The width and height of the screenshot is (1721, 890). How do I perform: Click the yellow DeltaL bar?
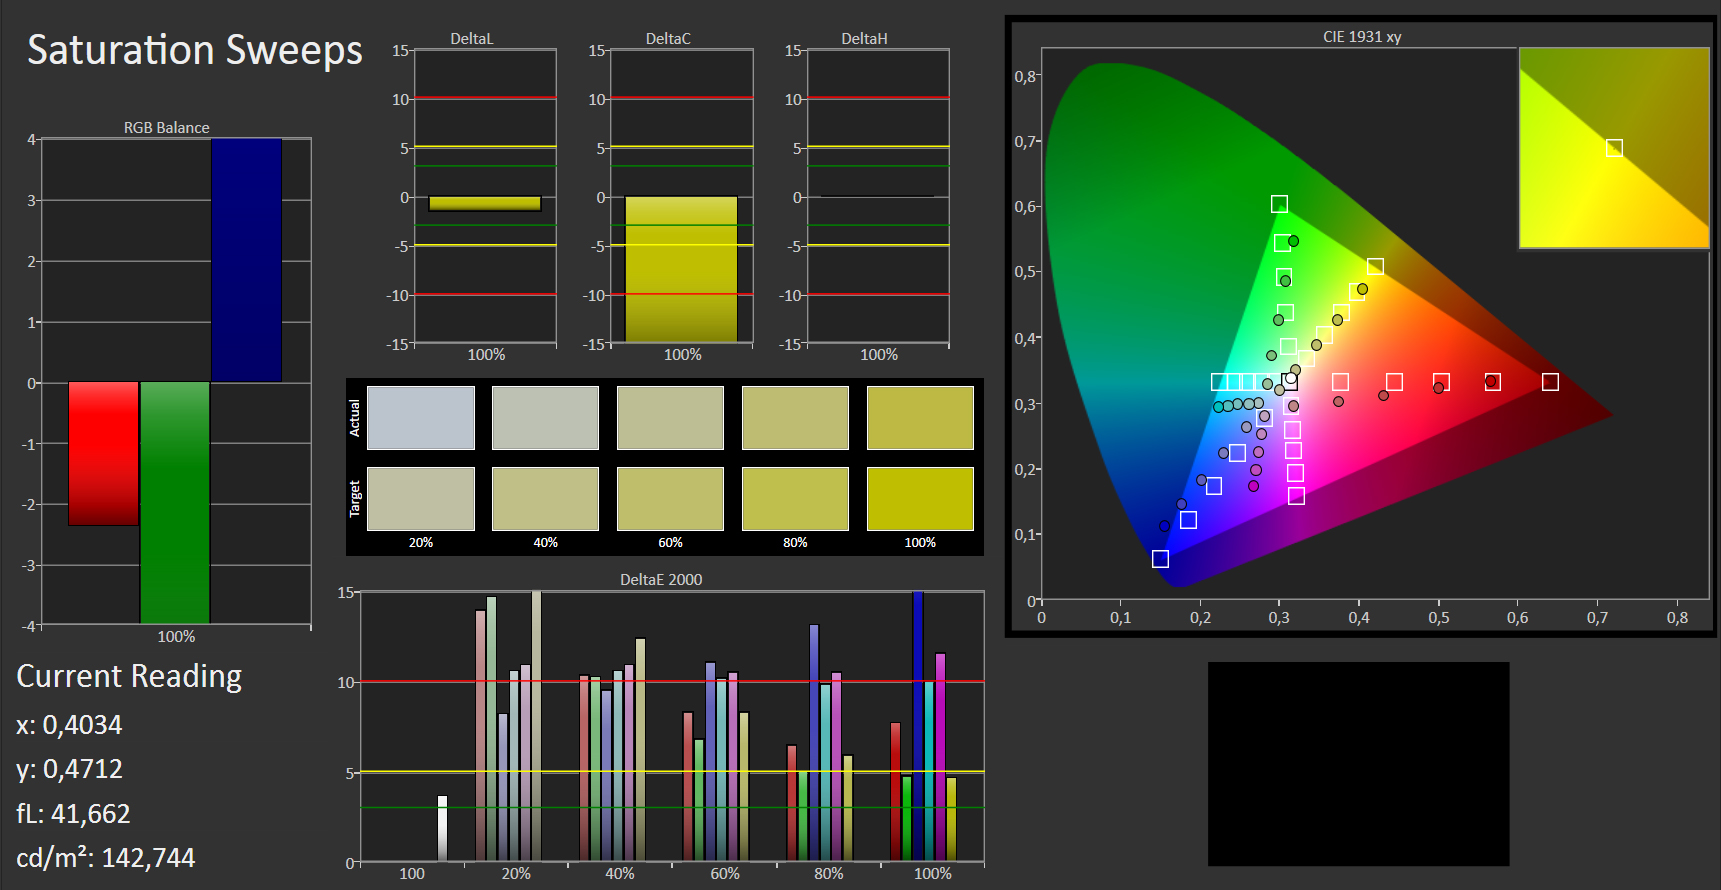485,203
